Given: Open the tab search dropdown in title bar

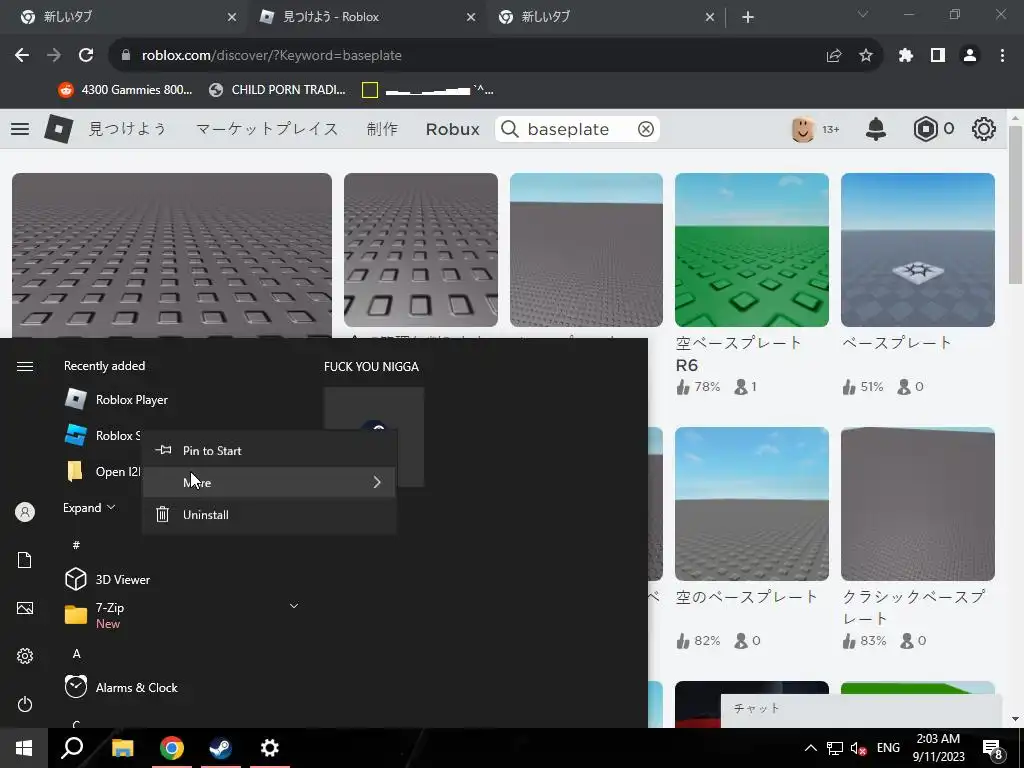Looking at the screenshot, I should coord(863,14).
